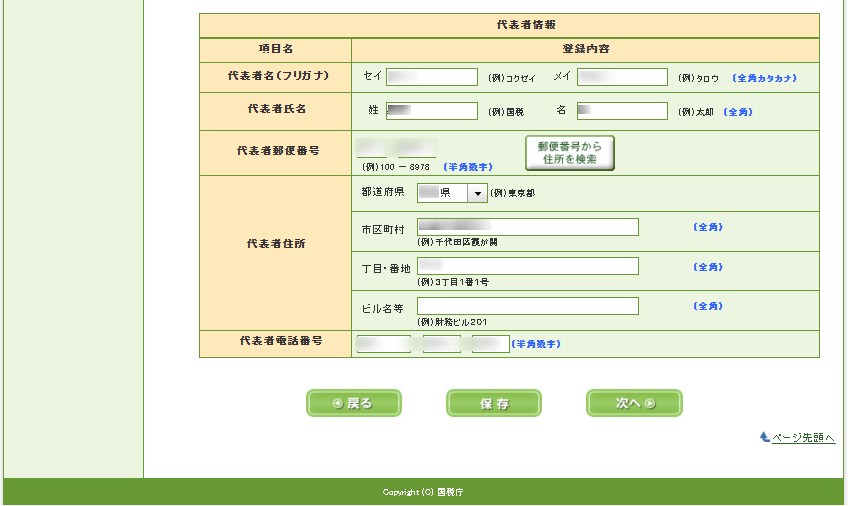848x506 pixels.
Task: Click the 項目名 column header
Action: pyautogui.click(x=276, y=49)
